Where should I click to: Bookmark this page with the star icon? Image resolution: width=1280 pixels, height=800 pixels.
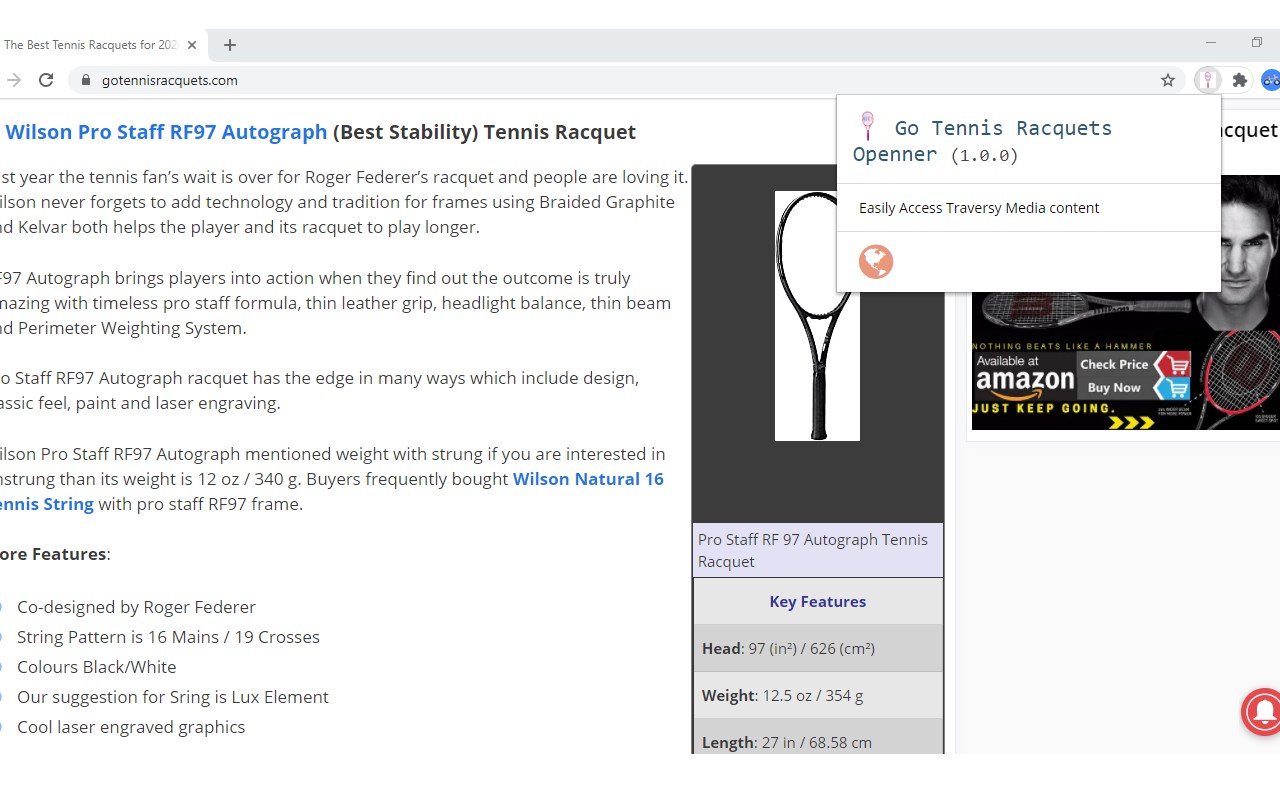click(x=1168, y=80)
